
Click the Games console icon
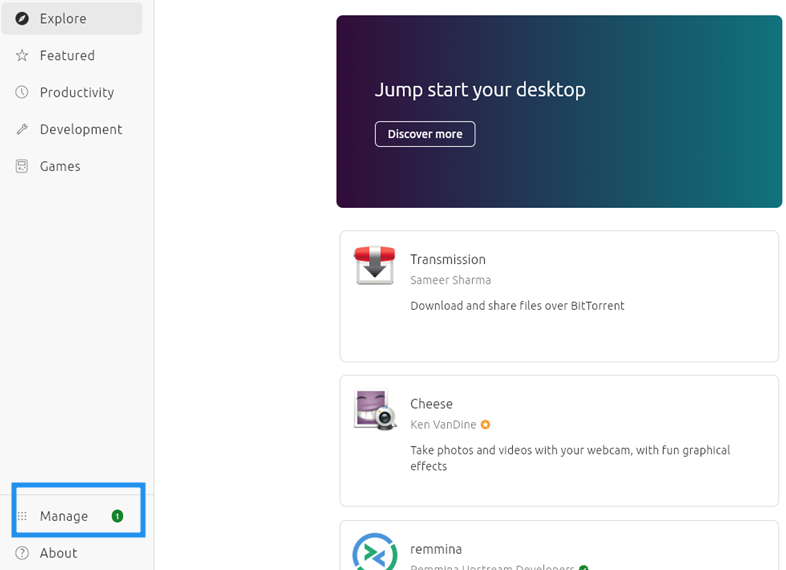coord(22,166)
